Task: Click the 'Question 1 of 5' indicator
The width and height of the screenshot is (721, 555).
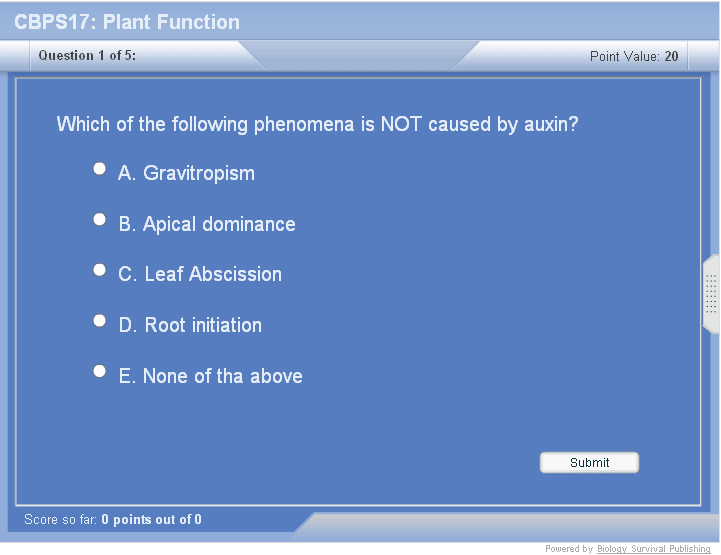Action: click(87, 56)
